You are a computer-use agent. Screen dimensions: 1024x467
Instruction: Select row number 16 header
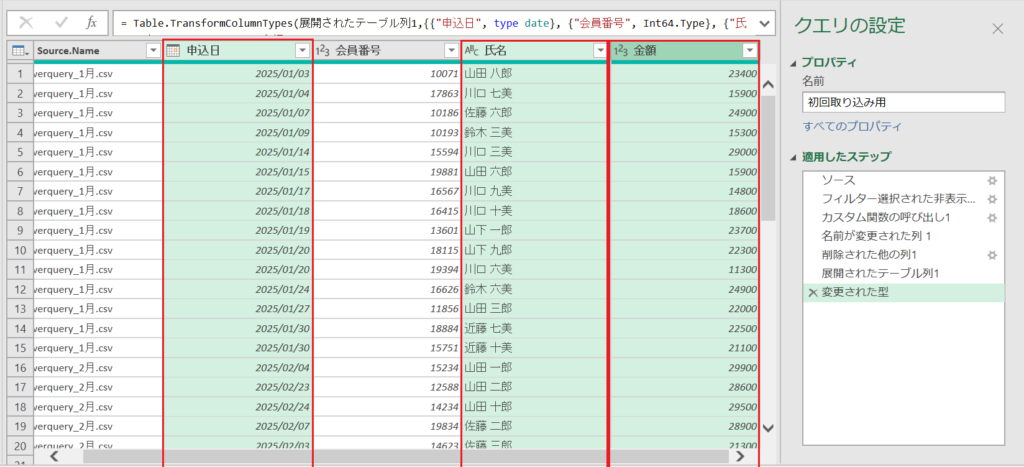[x=20, y=367]
